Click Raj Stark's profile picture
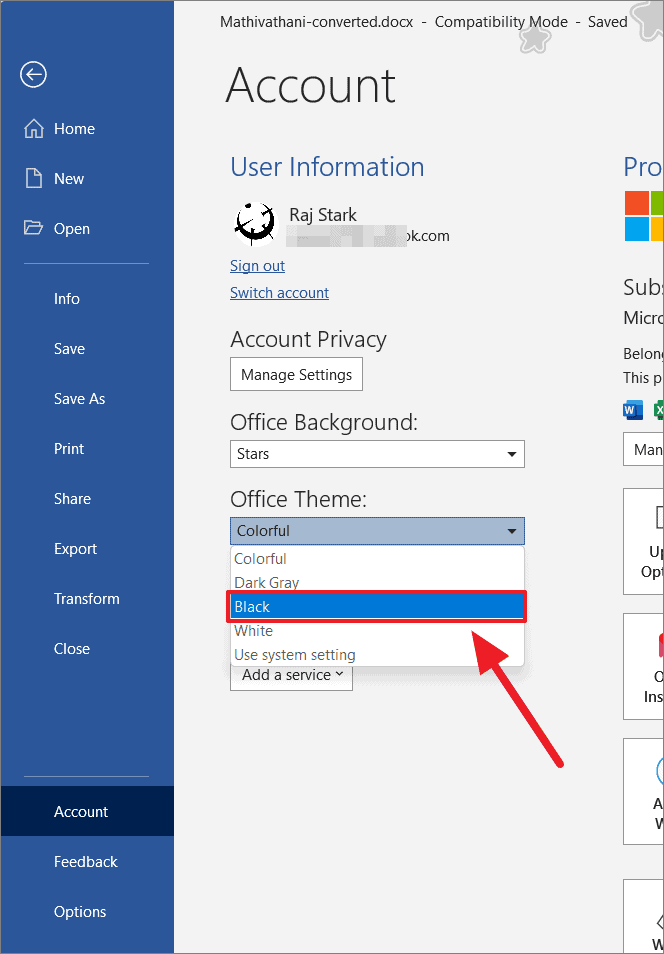Screen dimensions: 664x954 click(254, 224)
